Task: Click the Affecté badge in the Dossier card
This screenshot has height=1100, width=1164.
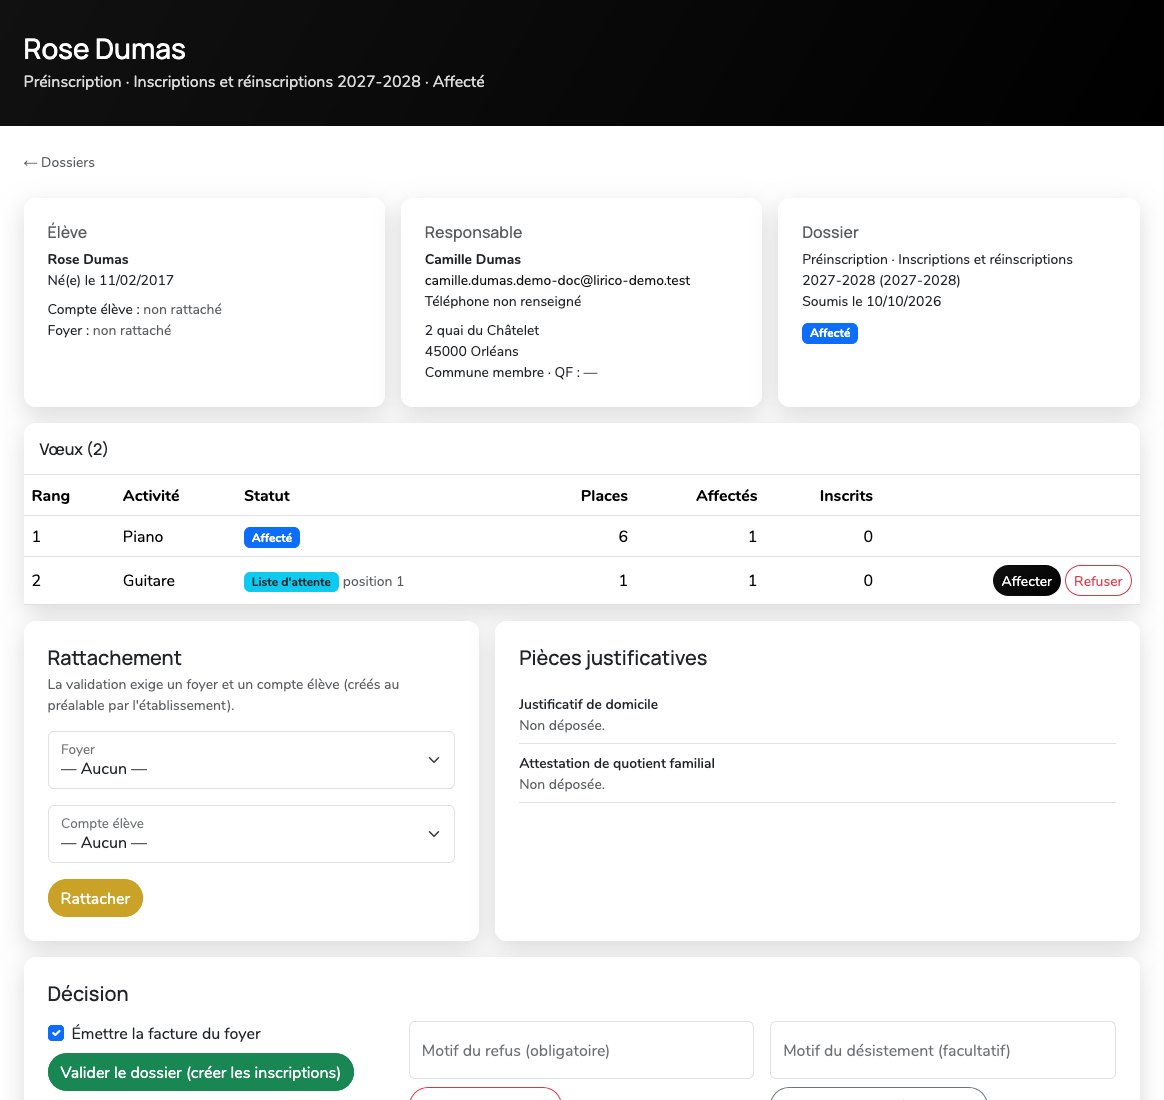Action: [x=830, y=333]
